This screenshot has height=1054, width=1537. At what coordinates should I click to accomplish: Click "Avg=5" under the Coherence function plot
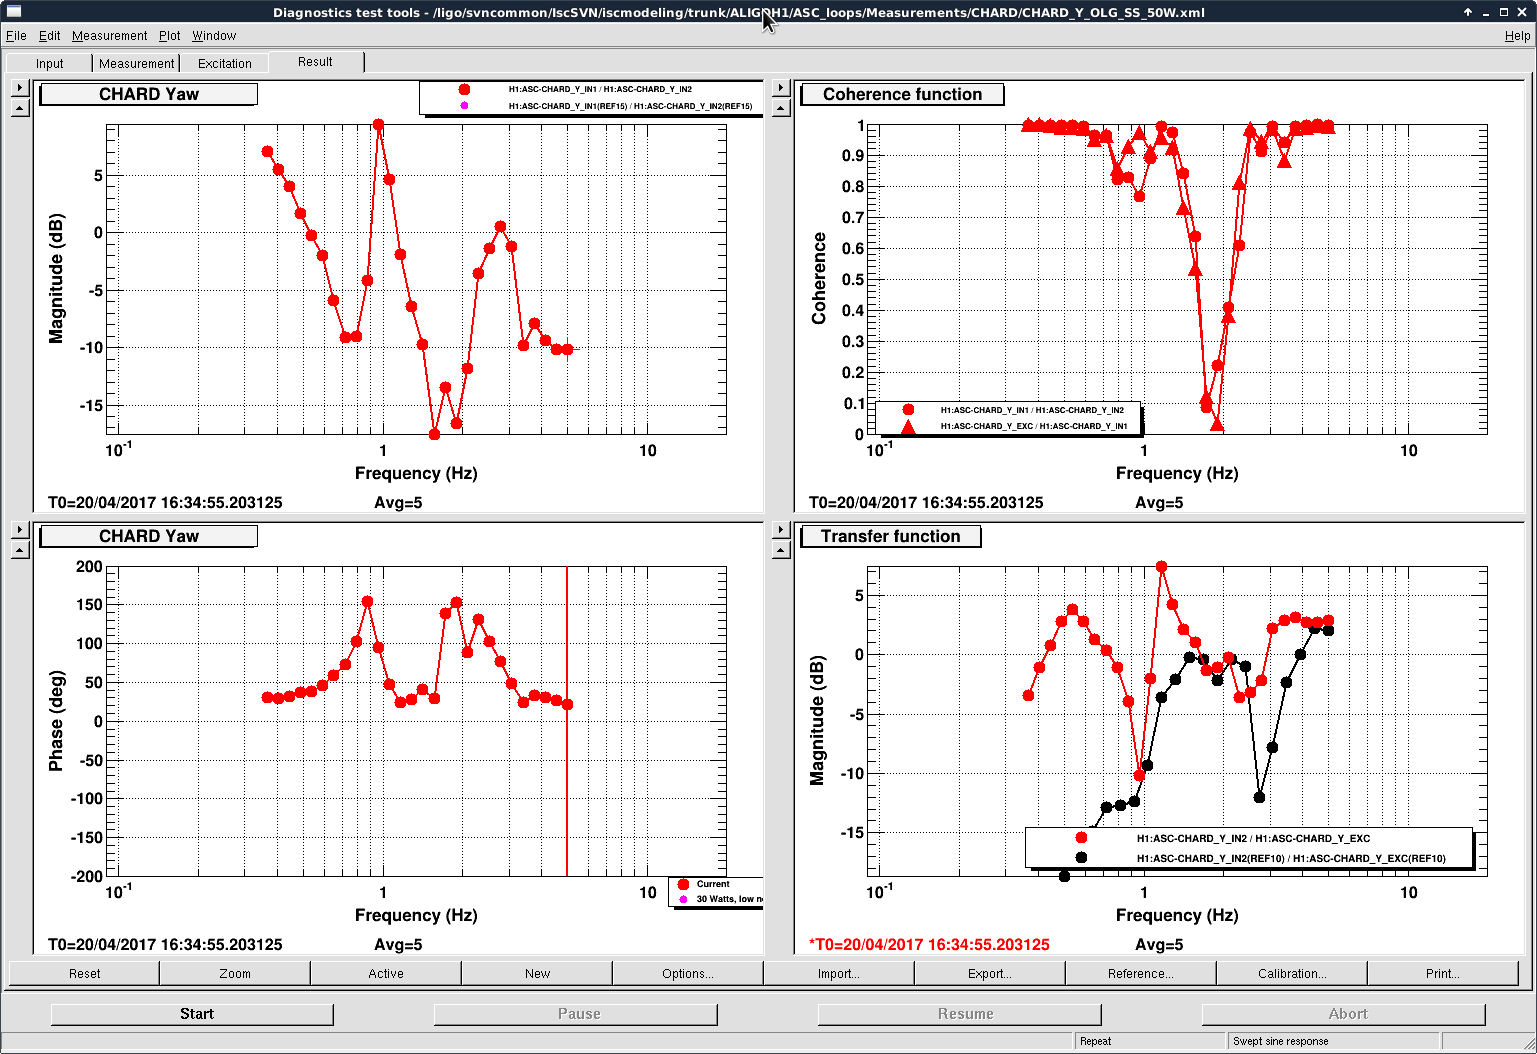1159,502
